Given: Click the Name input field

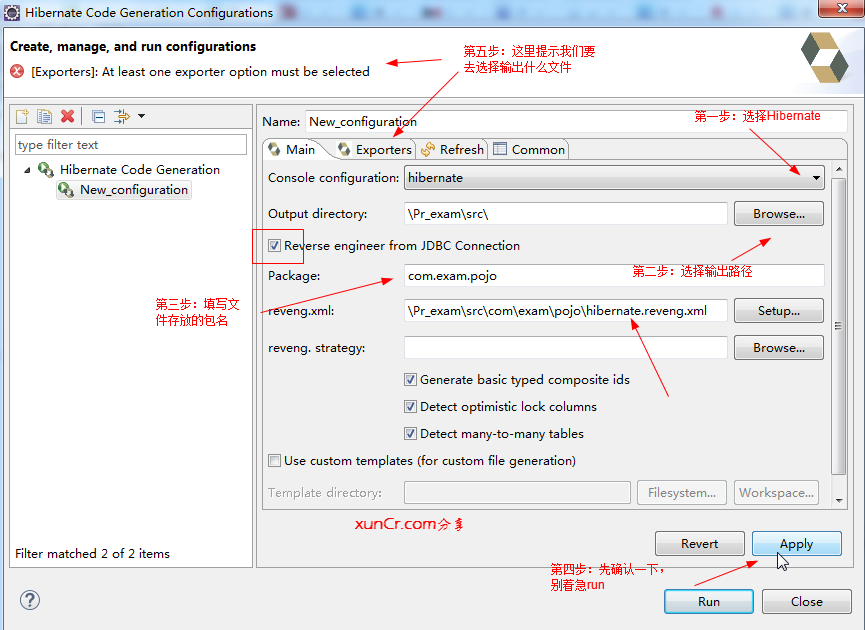Looking at the screenshot, I should tap(576, 121).
